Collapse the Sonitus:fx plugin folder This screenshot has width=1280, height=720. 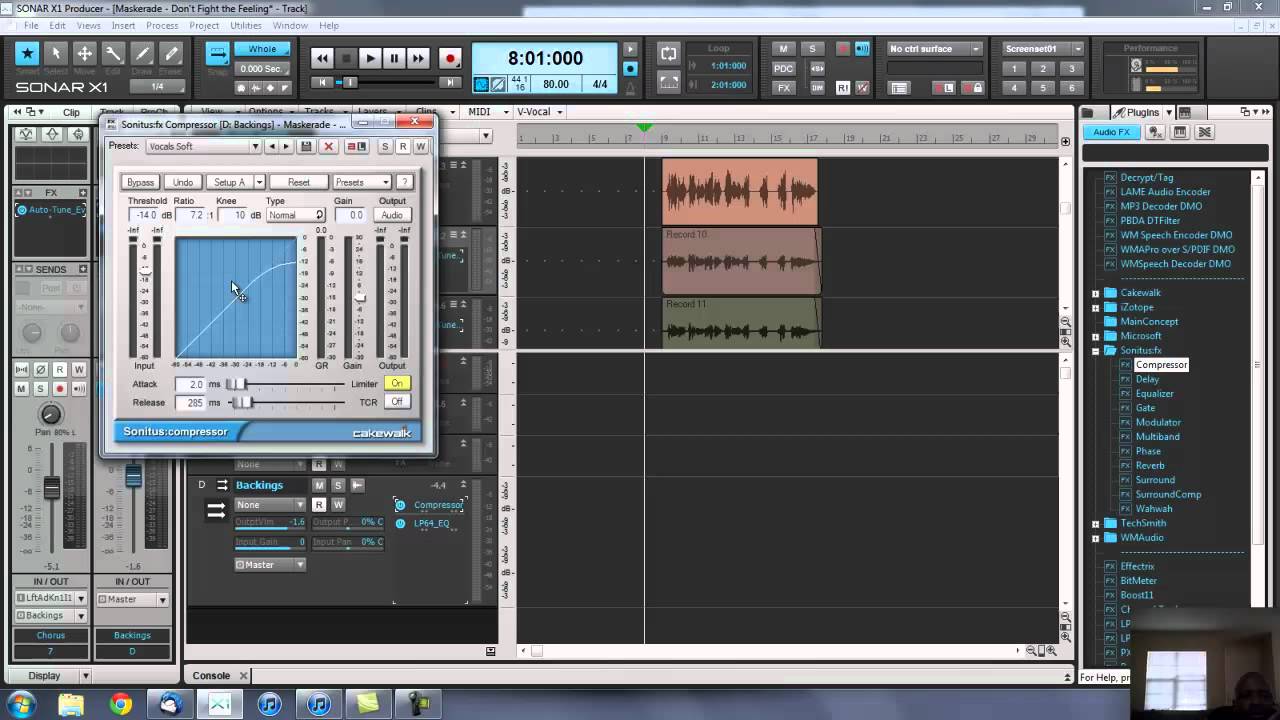point(1096,351)
